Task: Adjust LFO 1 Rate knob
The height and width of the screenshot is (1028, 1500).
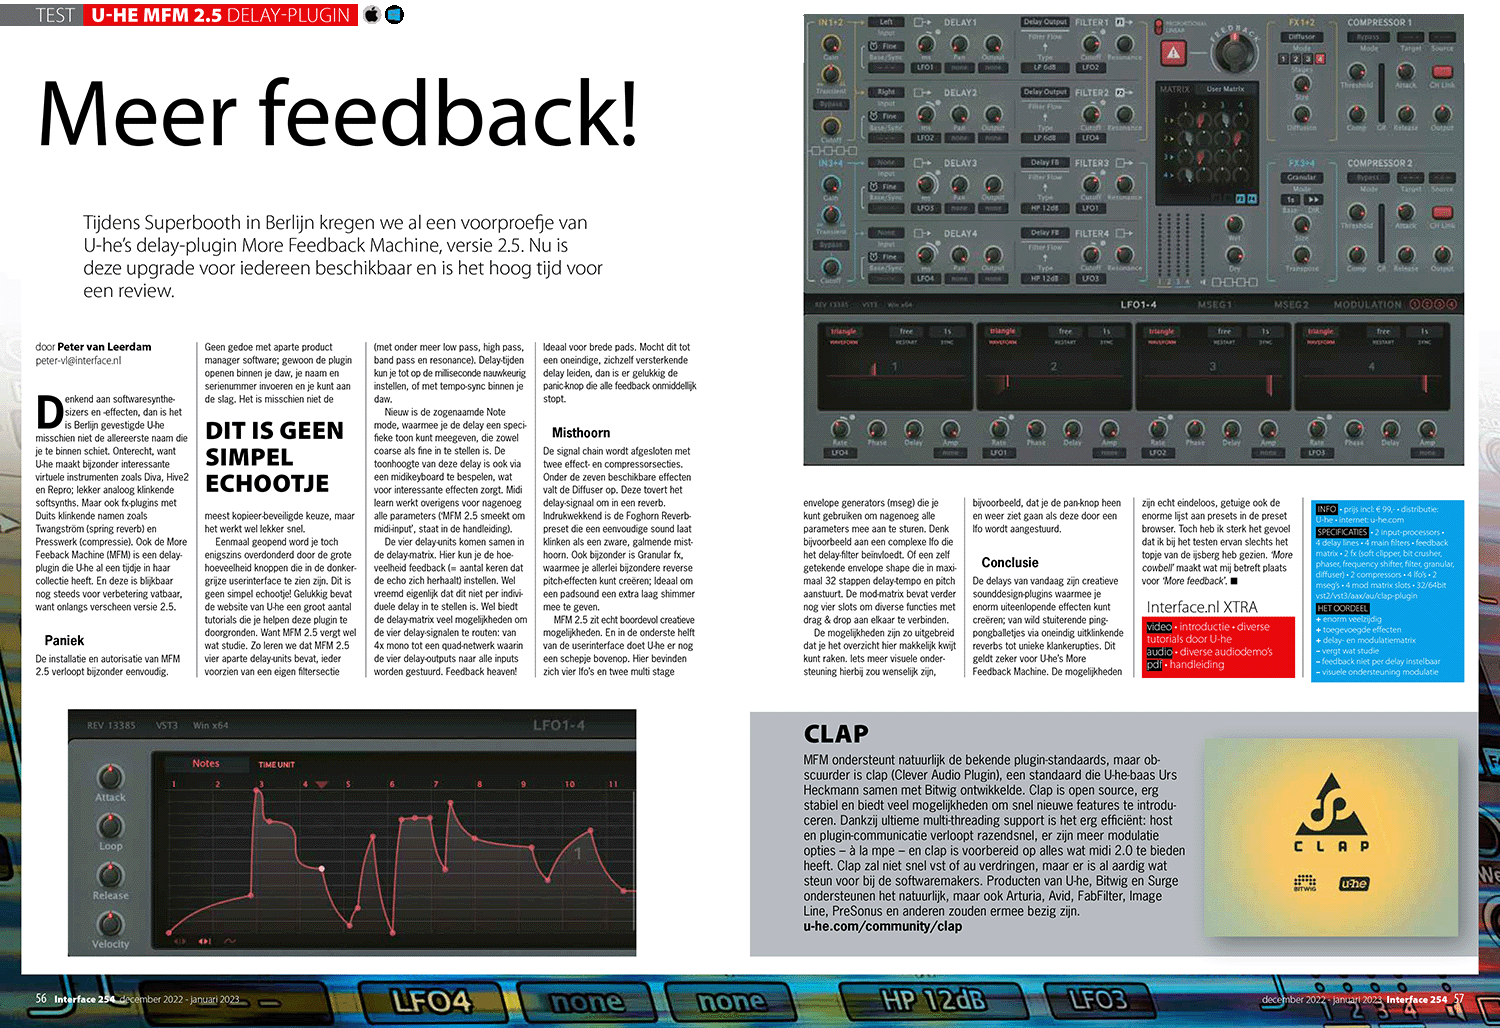Action: pos(840,429)
